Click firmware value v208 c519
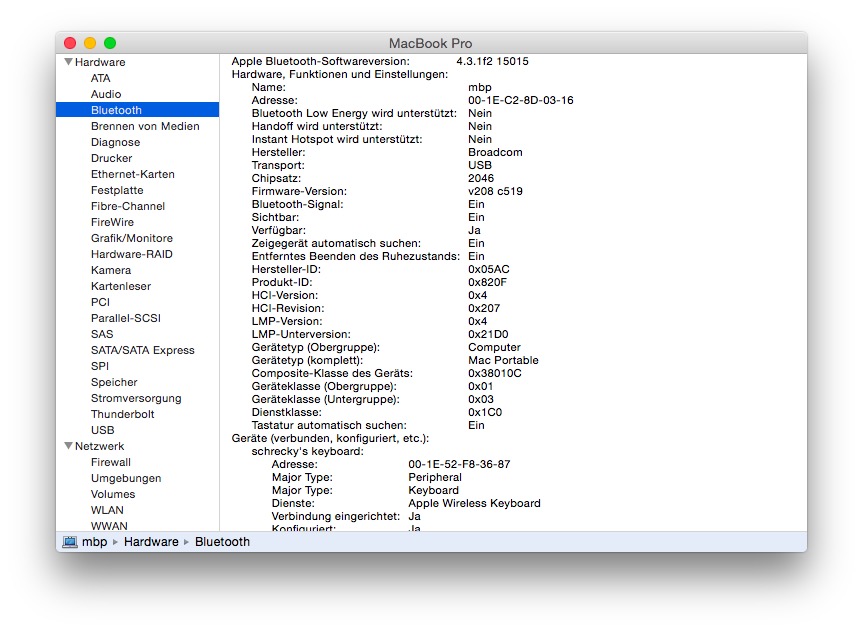Viewport: 863px width, 632px height. click(495, 191)
